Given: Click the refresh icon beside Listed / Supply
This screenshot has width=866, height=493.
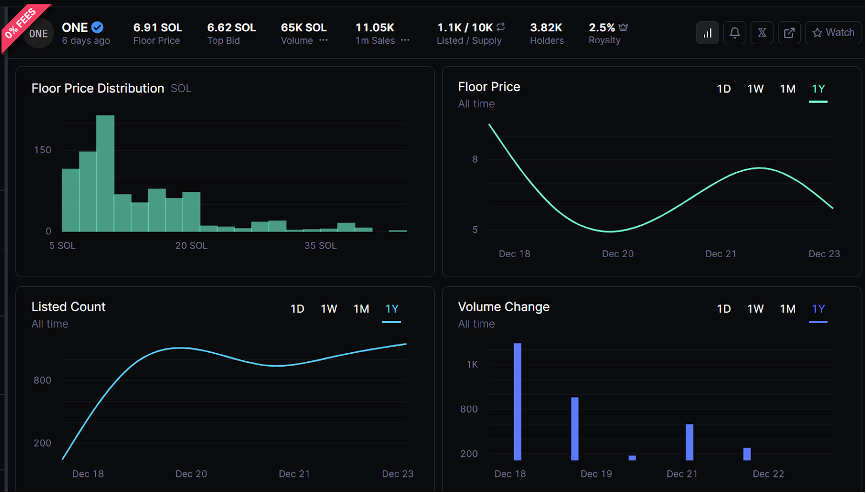Looking at the screenshot, I should (x=500, y=27).
